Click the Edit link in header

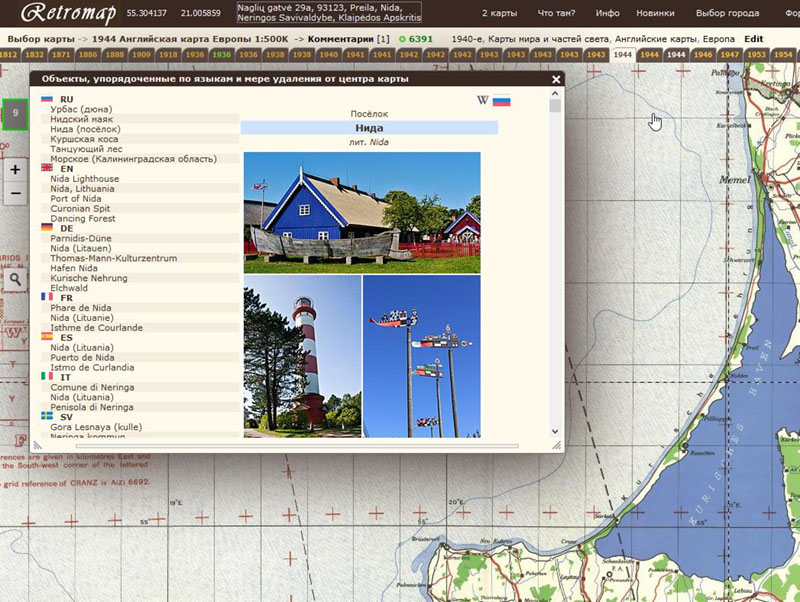753,39
